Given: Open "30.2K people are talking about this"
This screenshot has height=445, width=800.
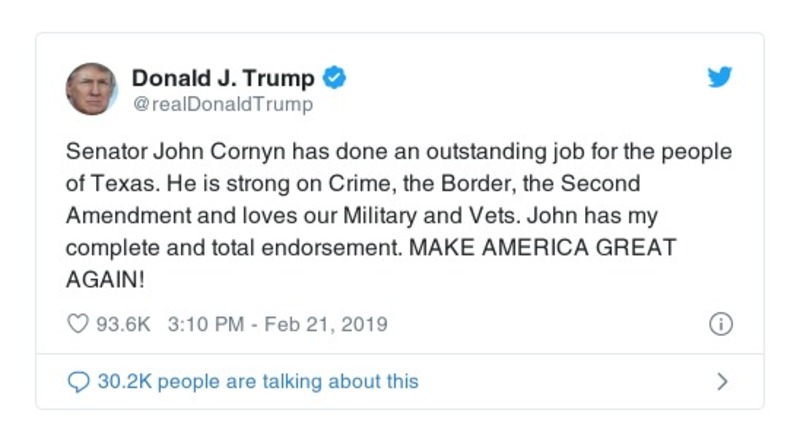Looking at the screenshot, I should (x=258, y=382).
